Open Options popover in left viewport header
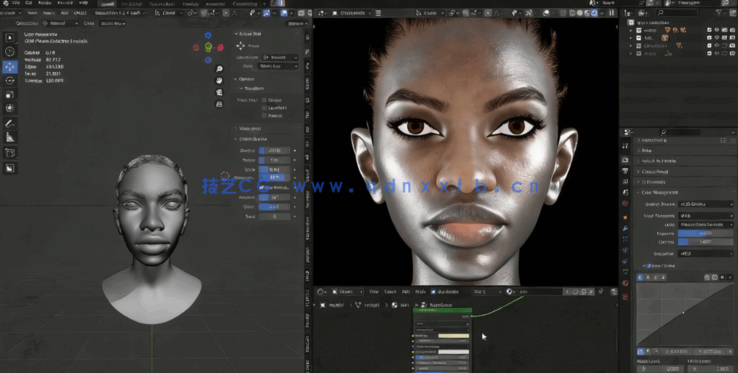The height and width of the screenshot is (373, 738). [x=297, y=23]
